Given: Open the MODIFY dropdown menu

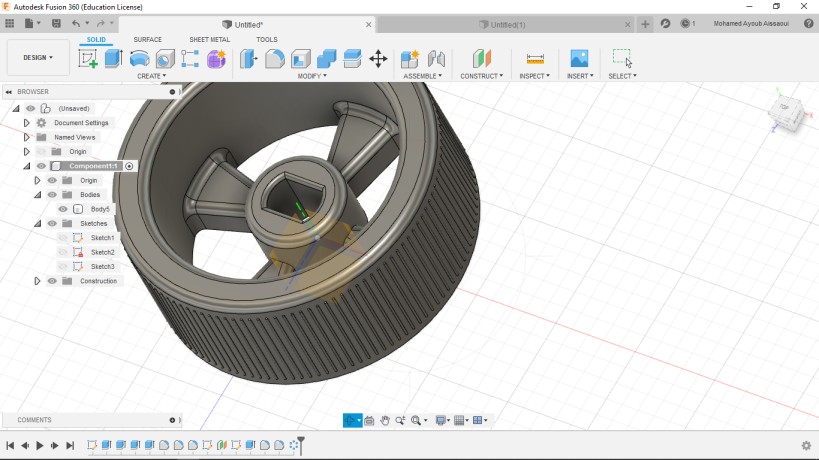Looking at the screenshot, I should pyautogui.click(x=312, y=76).
